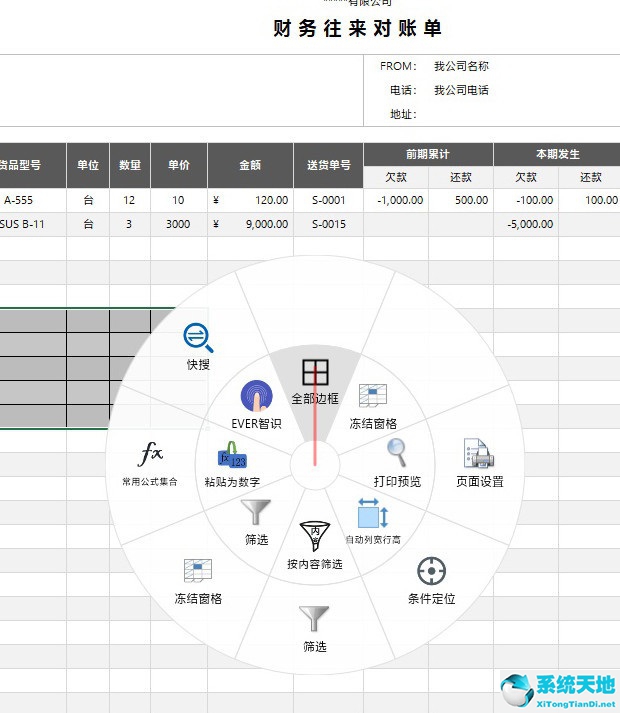The width and height of the screenshot is (620, 713).
Task: Select delivery number S-0015 cell
Action: (x=328, y=224)
